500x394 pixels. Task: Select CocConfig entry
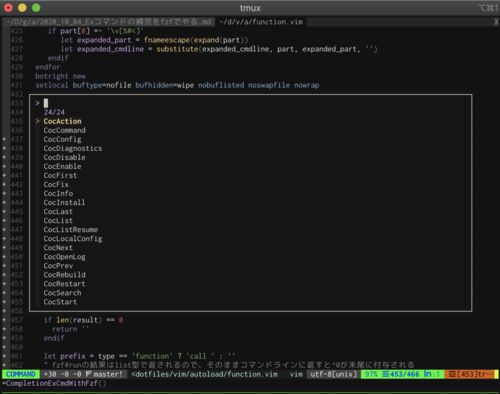pyautogui.click(x=62, y=139)
